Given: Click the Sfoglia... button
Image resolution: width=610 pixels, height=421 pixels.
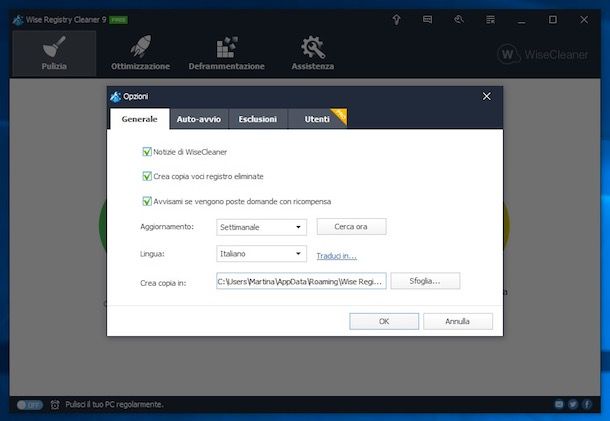Looking at the screenshot, I should click(x=425, y=281).
